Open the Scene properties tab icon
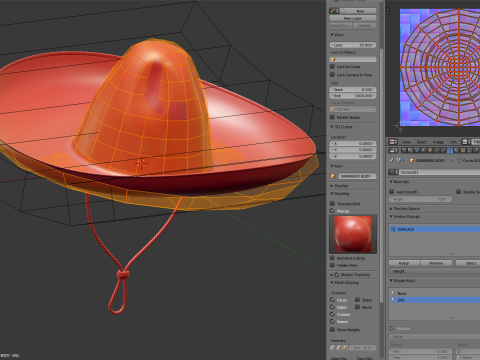This screenshot has height=360, width=480. tap(417, 150)
